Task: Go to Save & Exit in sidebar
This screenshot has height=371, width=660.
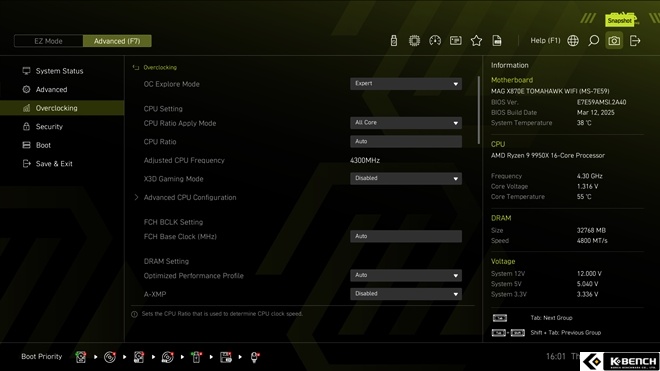Action: (x=62, y=164)
